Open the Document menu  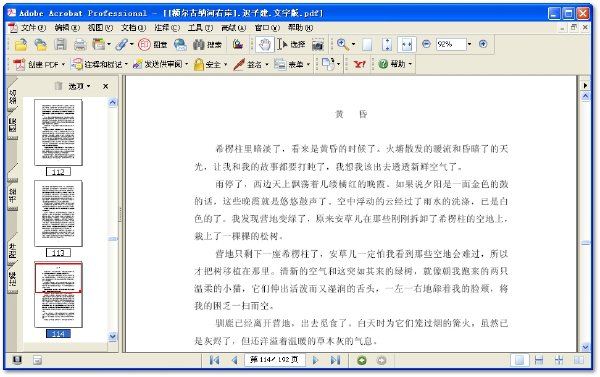[x=134, y=28]
